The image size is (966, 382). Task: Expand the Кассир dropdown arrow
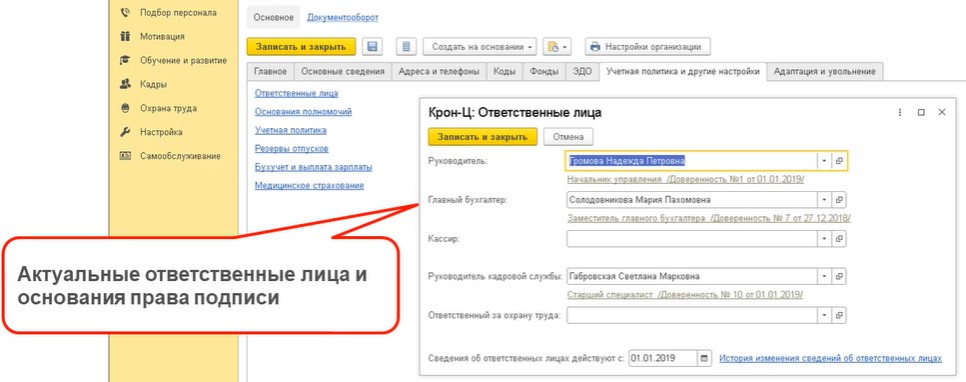824,239
